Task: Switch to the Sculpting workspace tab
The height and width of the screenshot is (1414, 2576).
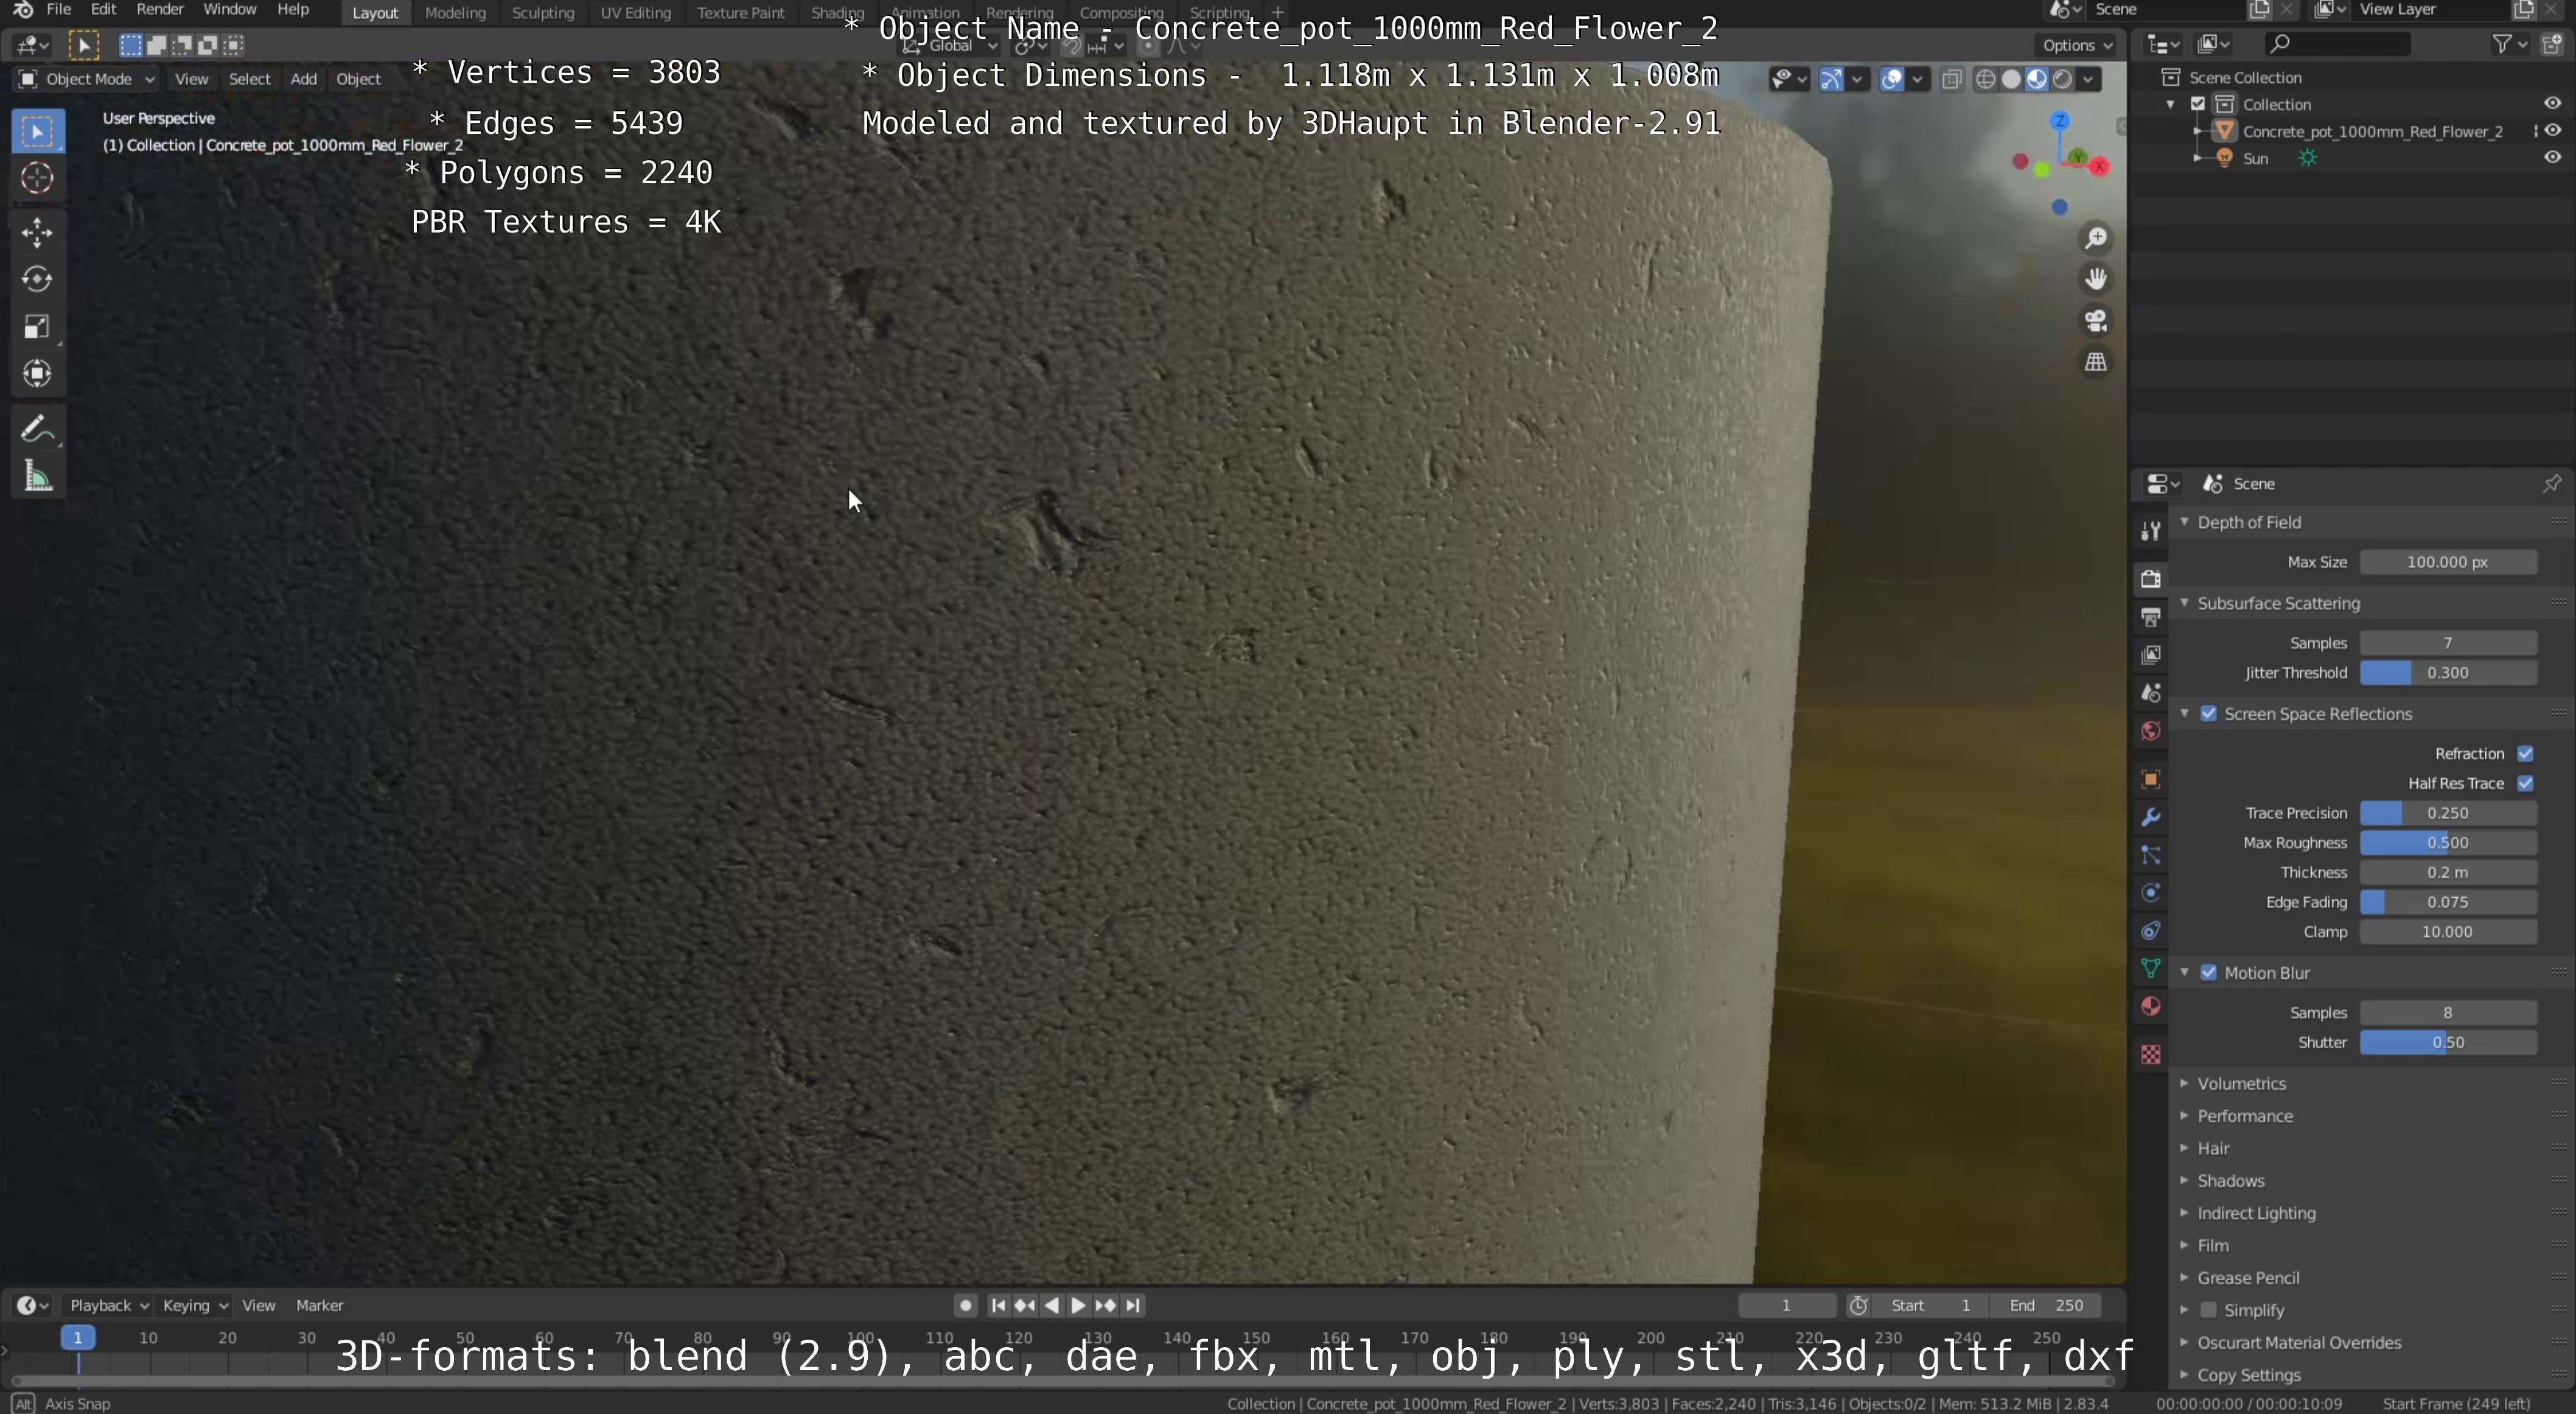Action: (x=543, y=13)
